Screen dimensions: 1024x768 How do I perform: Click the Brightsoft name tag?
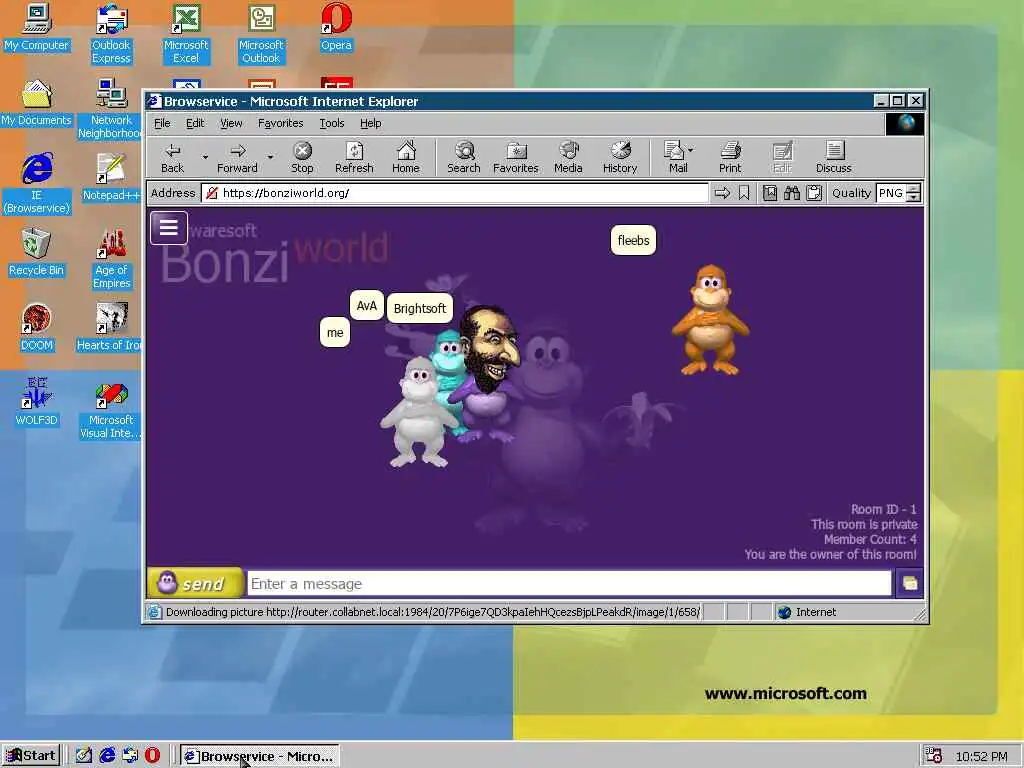419,308
